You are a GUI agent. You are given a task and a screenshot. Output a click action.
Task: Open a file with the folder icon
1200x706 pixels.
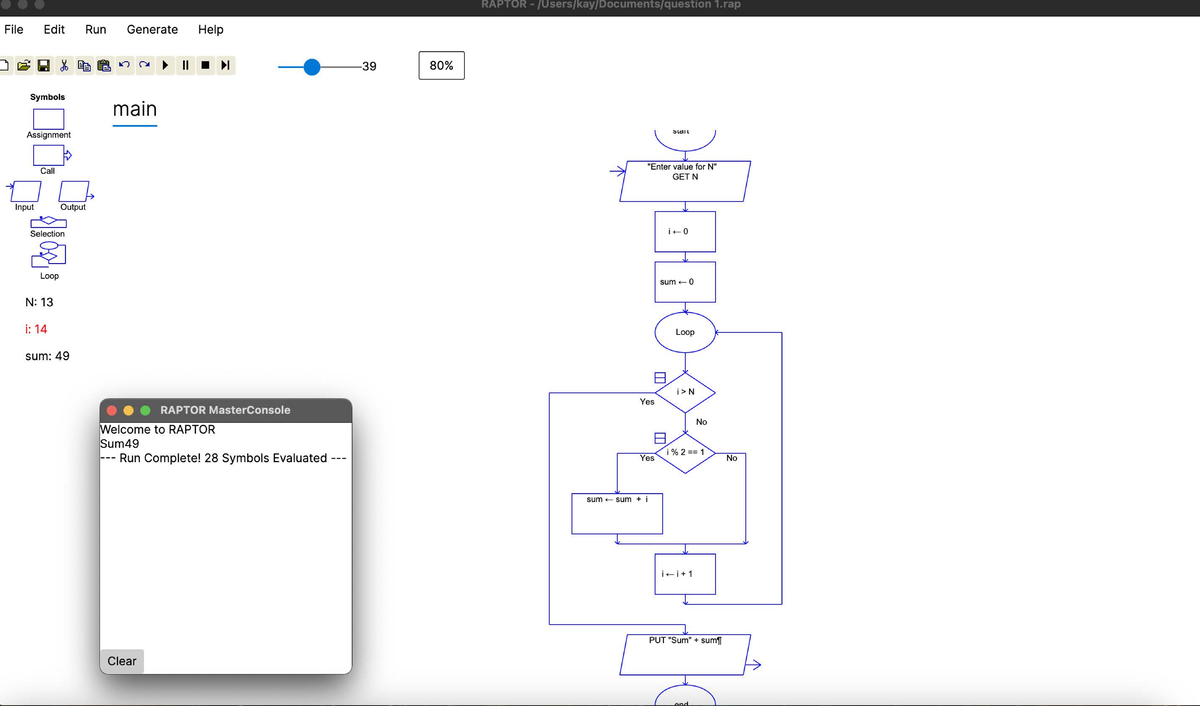(24, 67)
